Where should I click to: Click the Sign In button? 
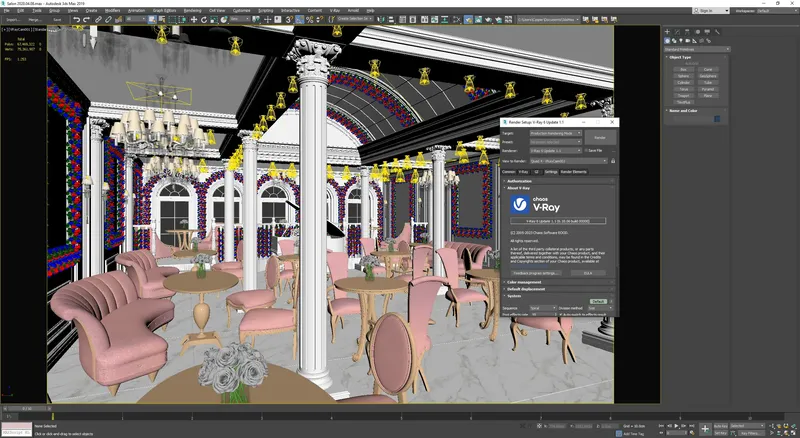coord(711,11)
